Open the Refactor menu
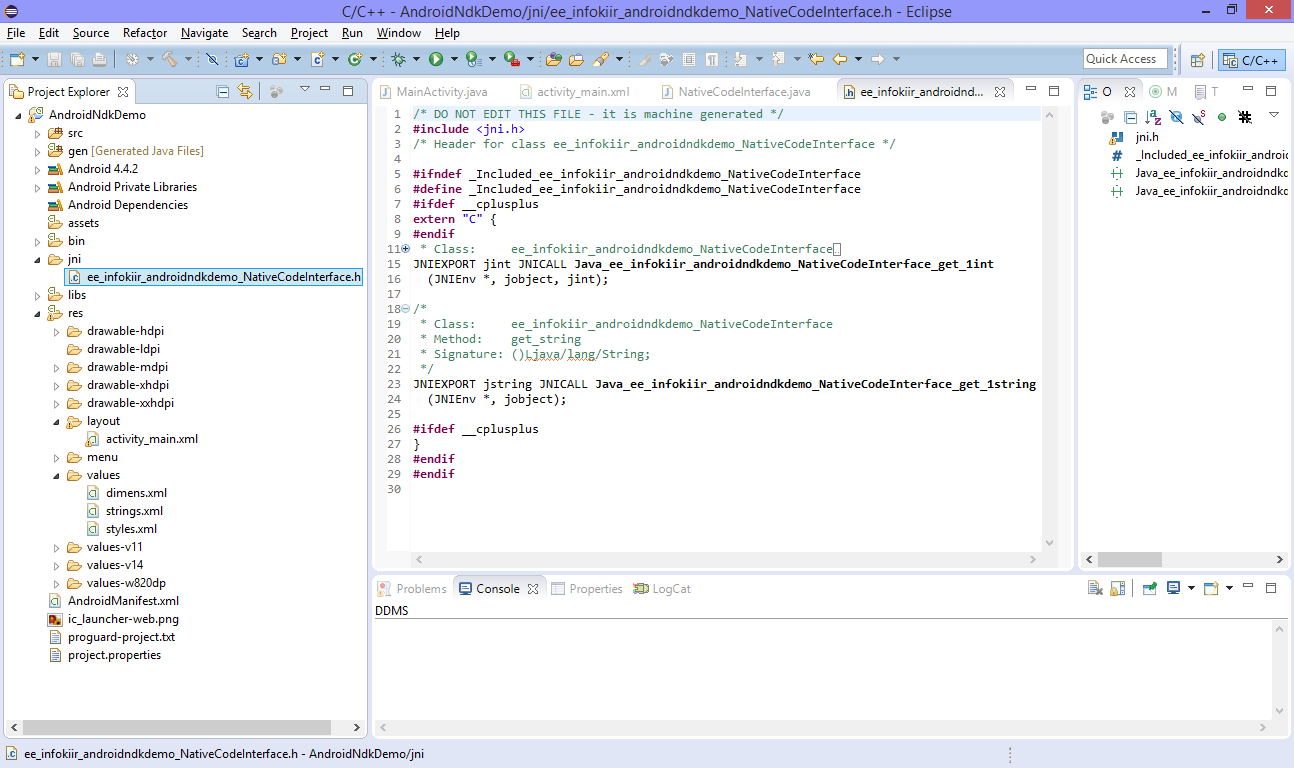The image size is (1294, 768). (x=145, y=33)
